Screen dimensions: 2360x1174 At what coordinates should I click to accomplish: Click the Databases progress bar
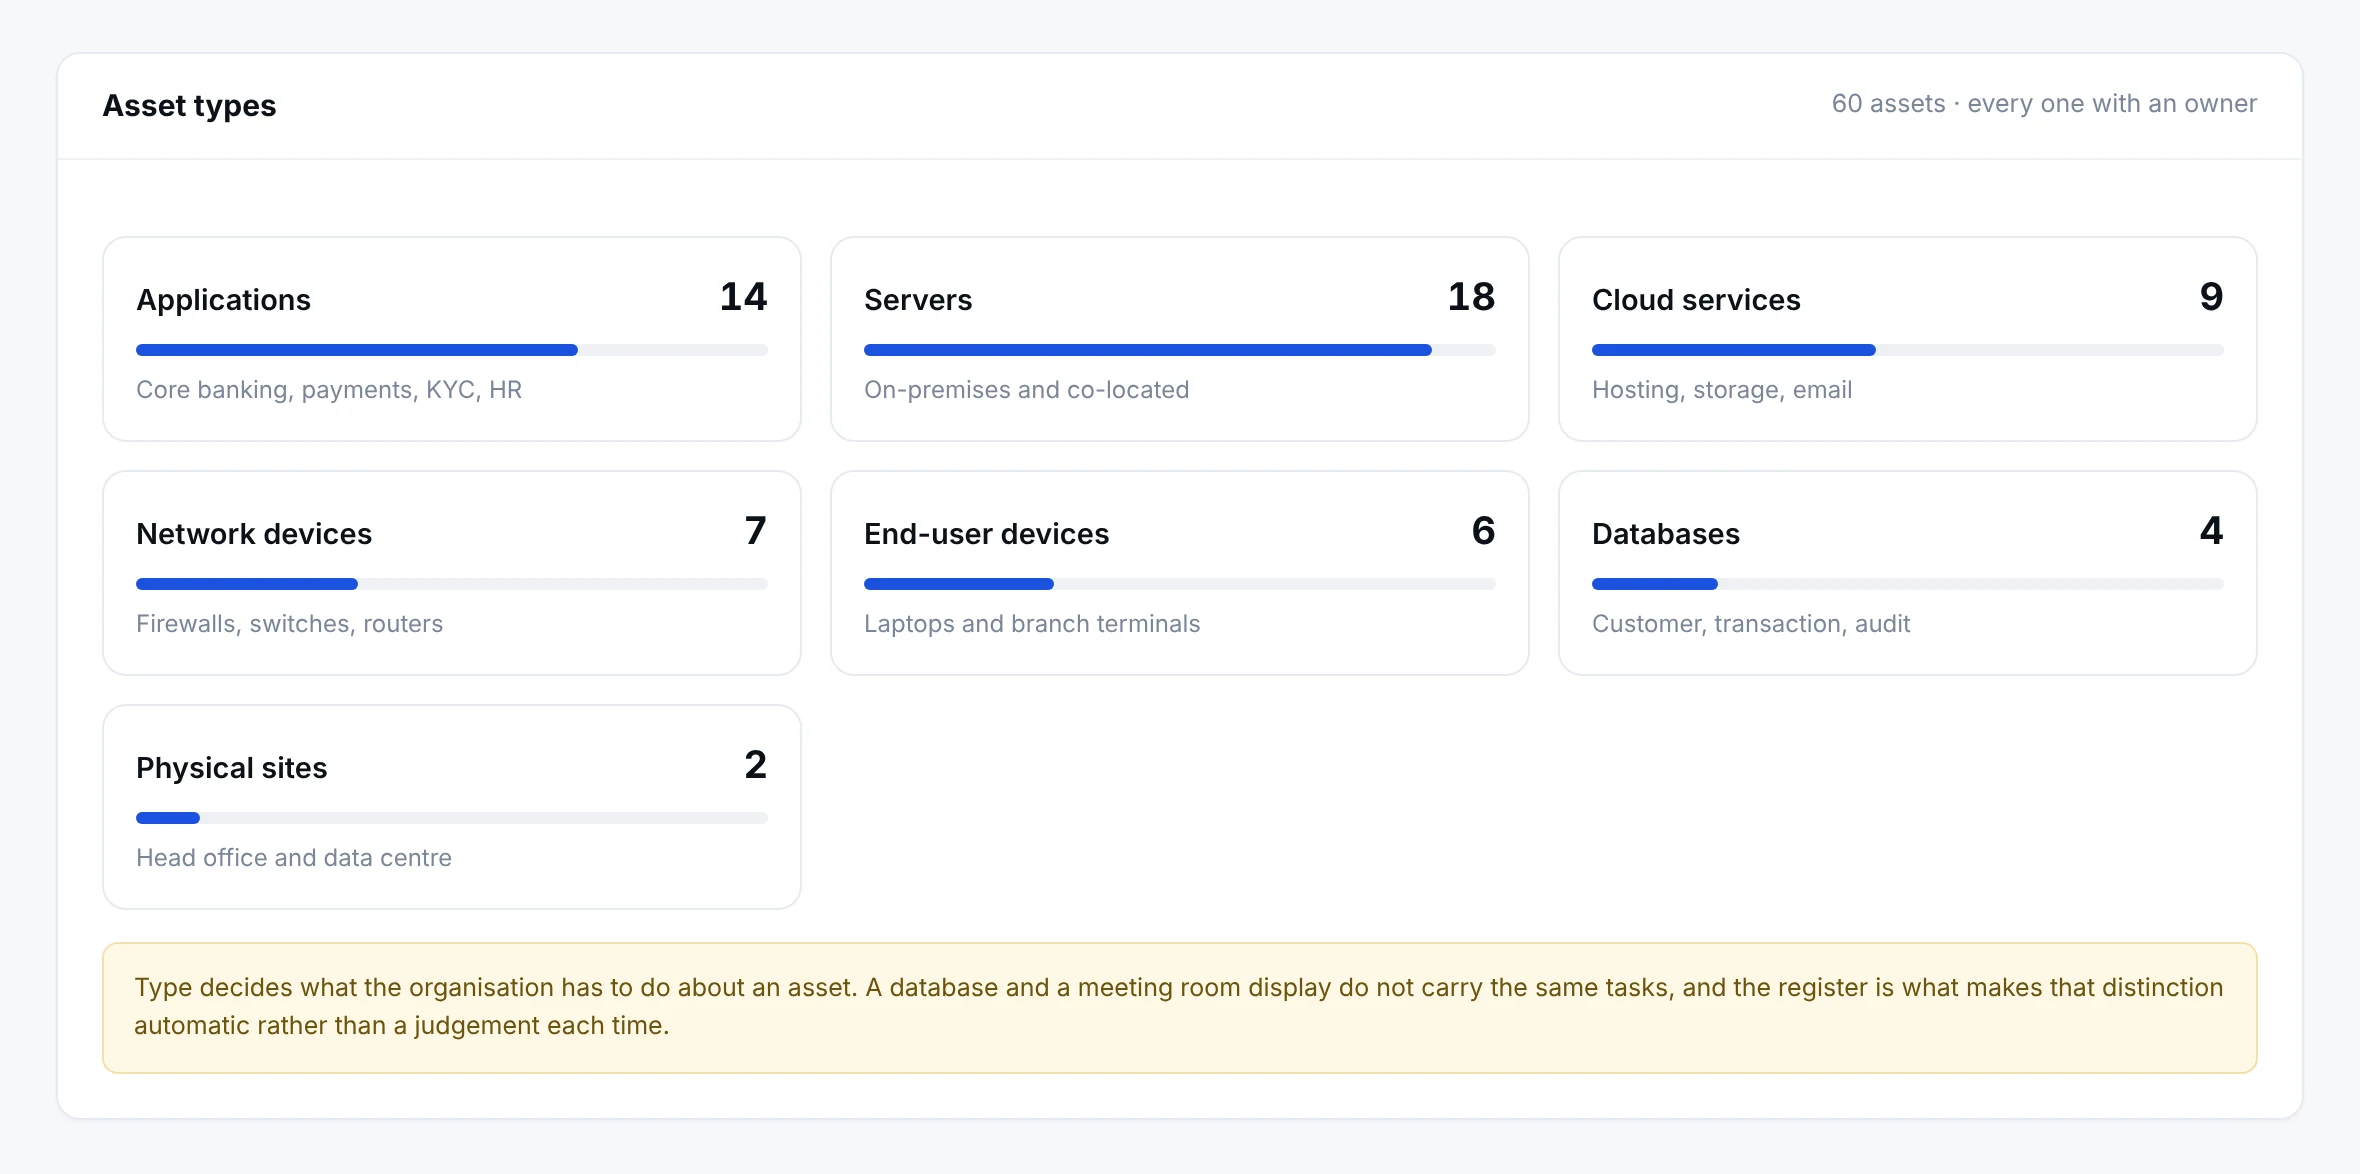(1908, 584)
